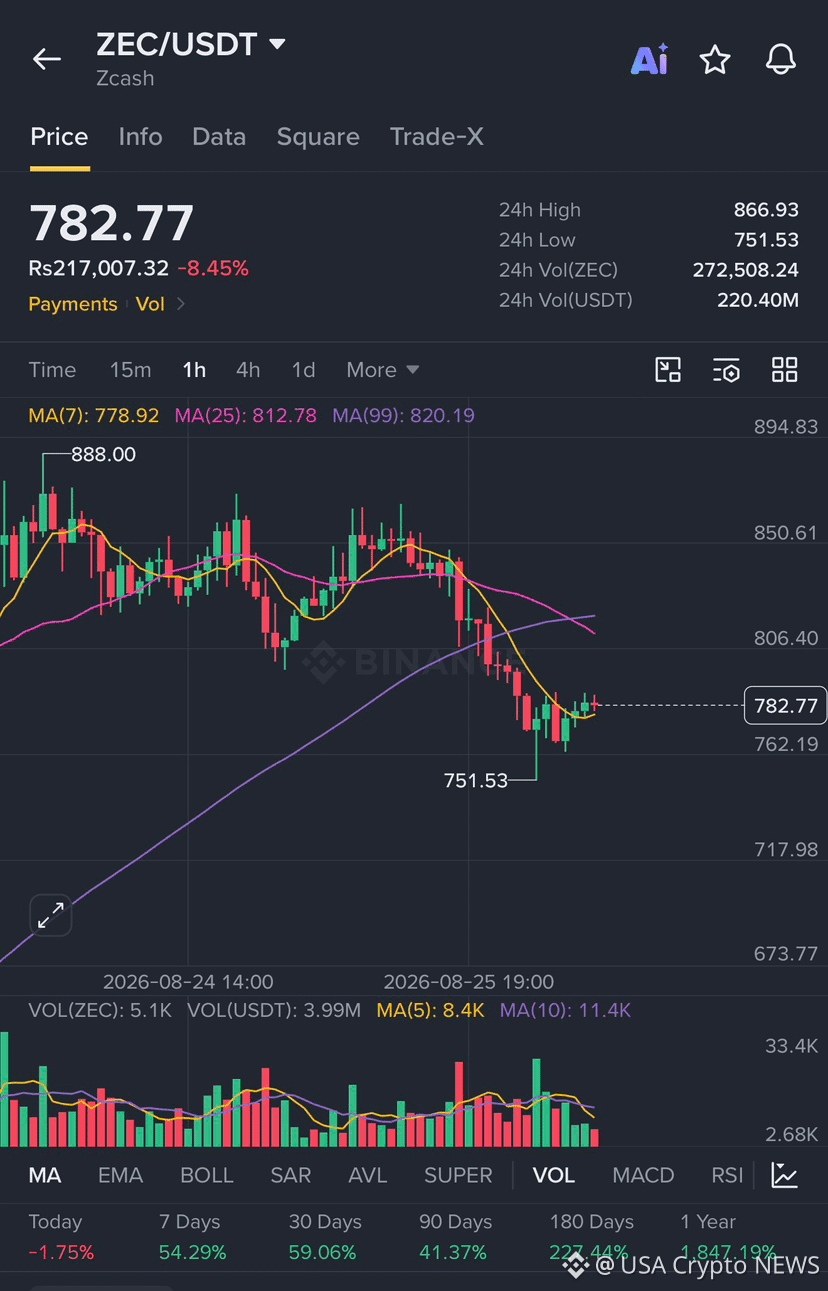Toggle the SUPER indicator
This screenshot has width=828, height=1291.
458,1175
